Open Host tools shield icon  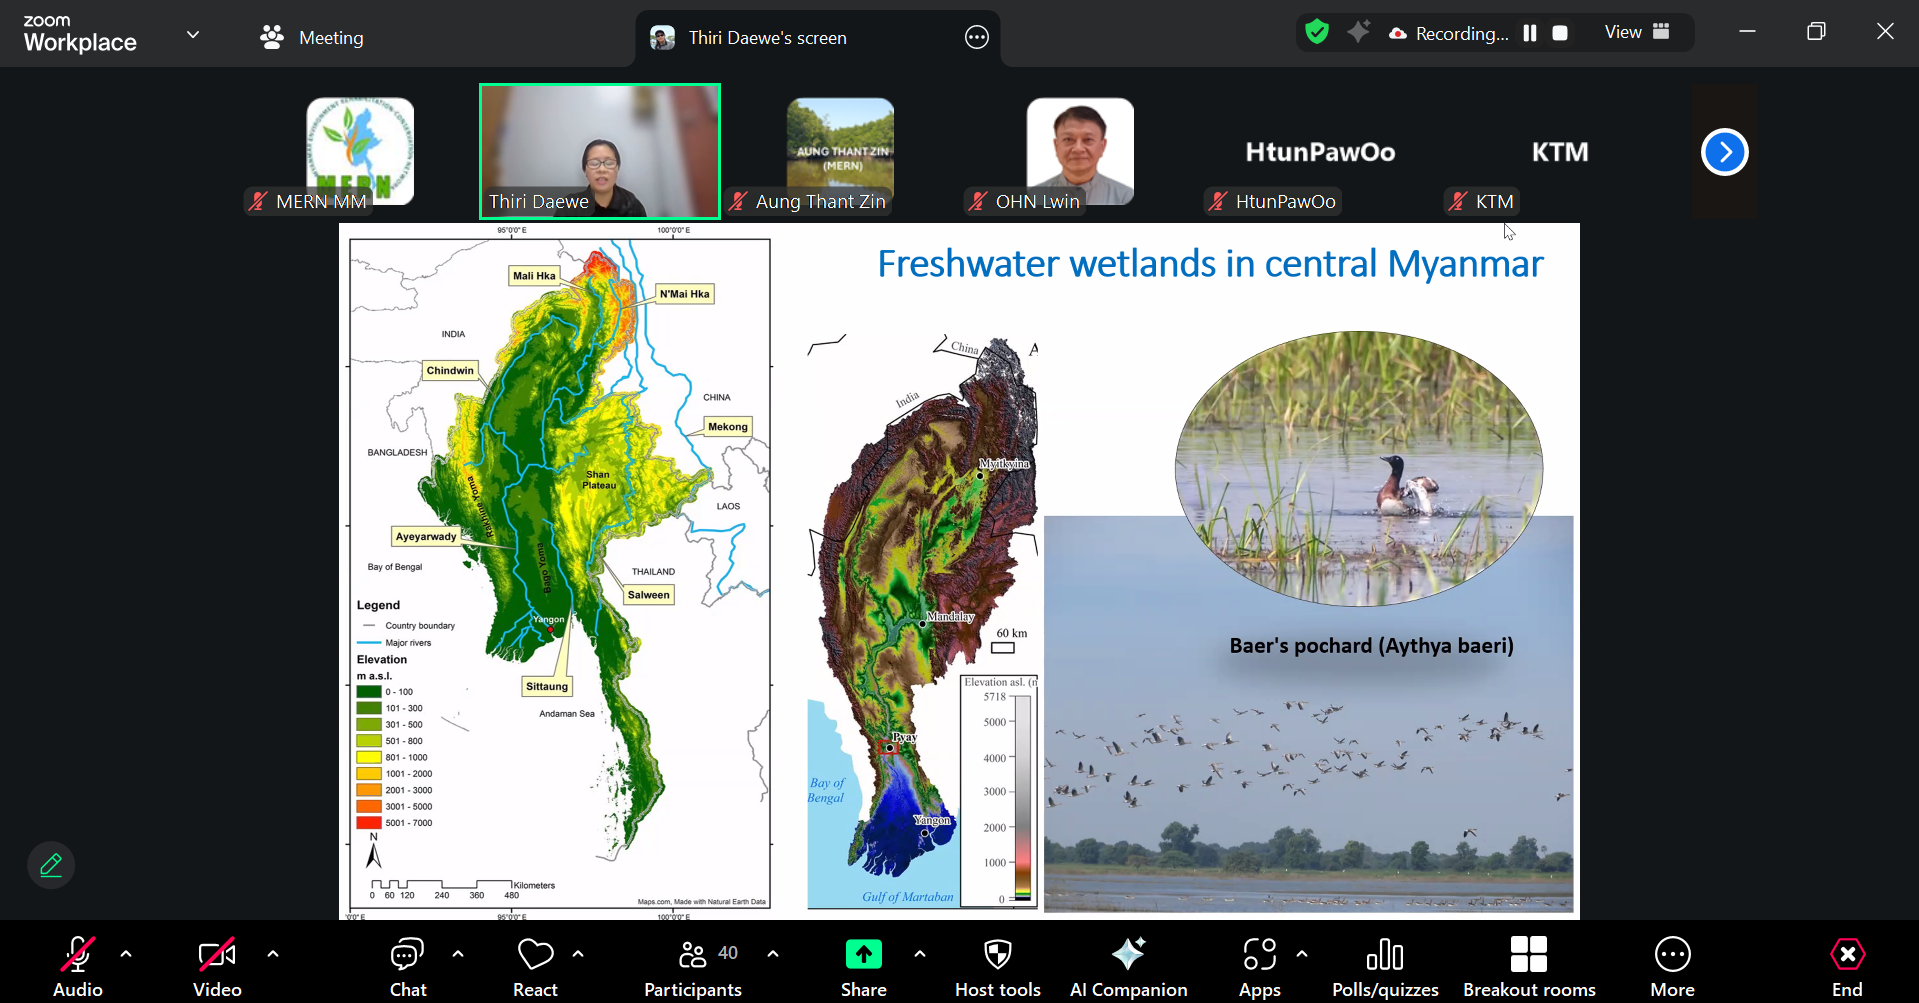pos(997,966)
